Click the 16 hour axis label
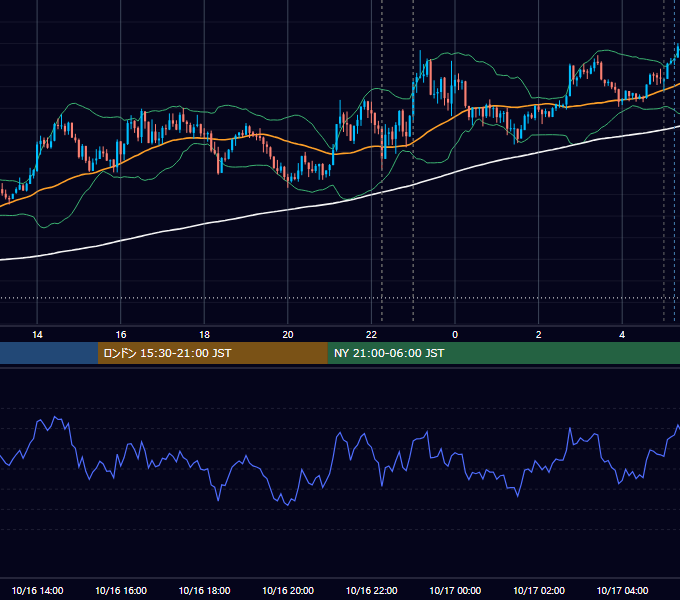The width and height of the screenshot is (680, 600). (121, 335)
